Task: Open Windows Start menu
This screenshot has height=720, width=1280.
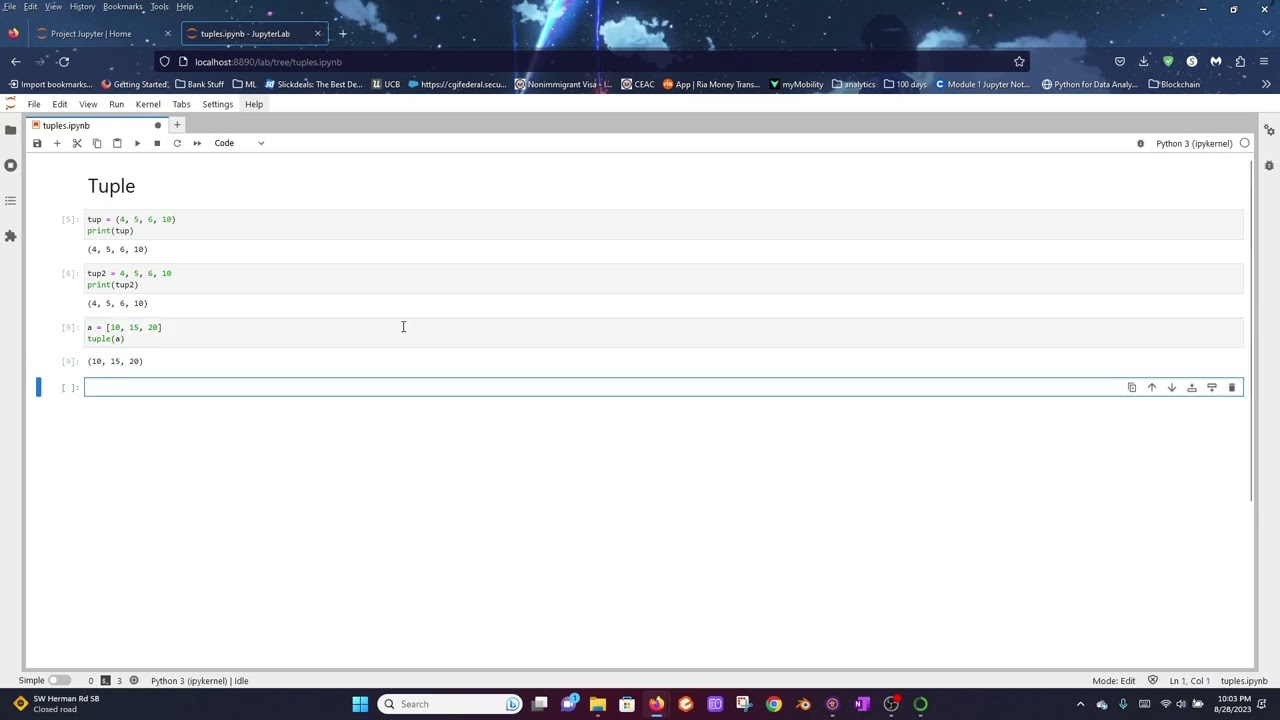Action: tap(360, 704)
